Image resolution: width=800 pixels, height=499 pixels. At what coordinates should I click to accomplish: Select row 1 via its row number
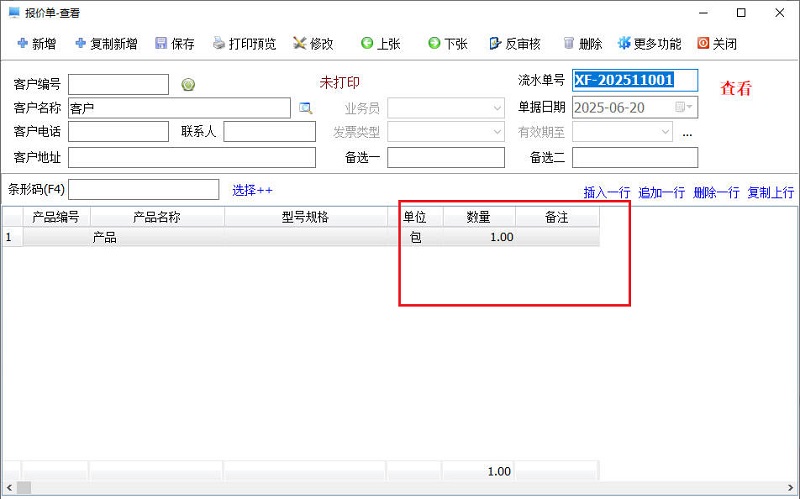pyautogui.click(x=11, y=237)
